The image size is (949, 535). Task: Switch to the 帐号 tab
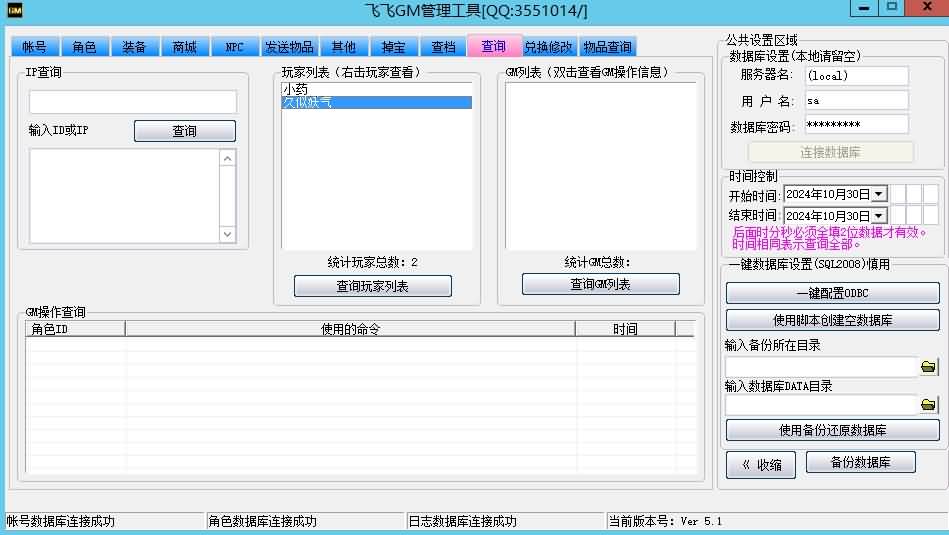(x=35, y=47)
